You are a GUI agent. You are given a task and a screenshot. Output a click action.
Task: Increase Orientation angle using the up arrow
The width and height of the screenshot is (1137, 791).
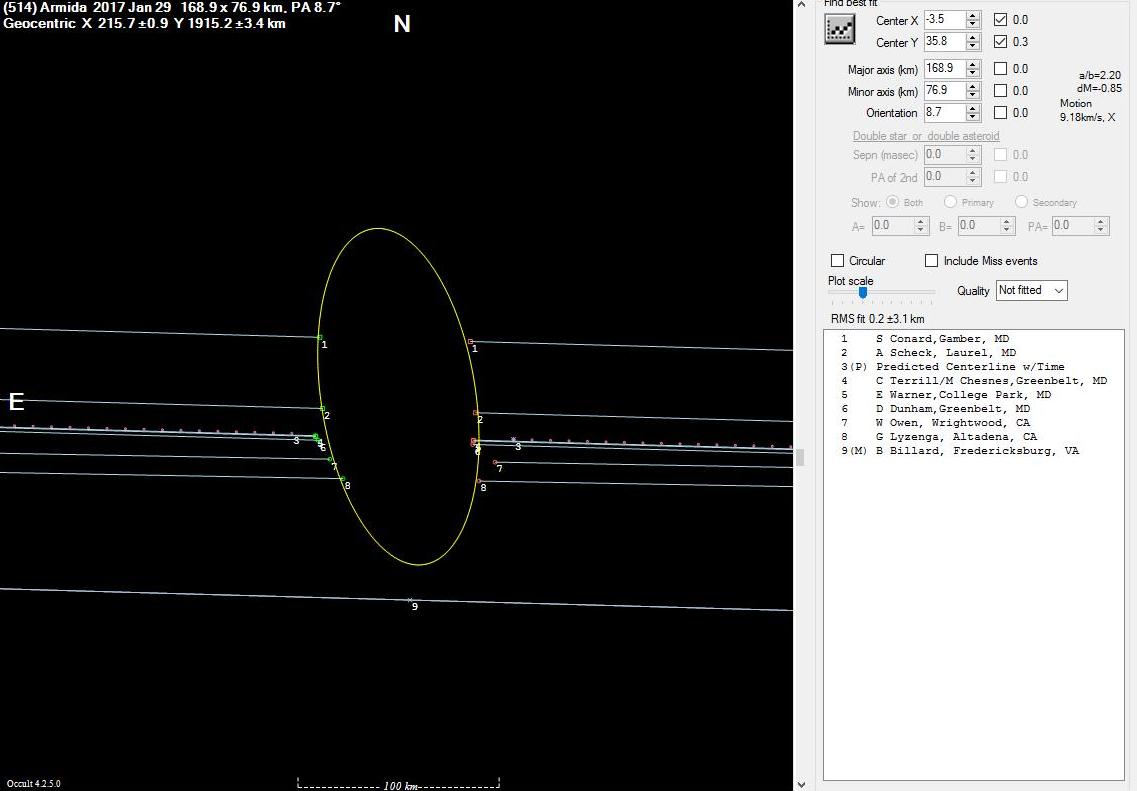pyautogui.click(x=973, y=108)
